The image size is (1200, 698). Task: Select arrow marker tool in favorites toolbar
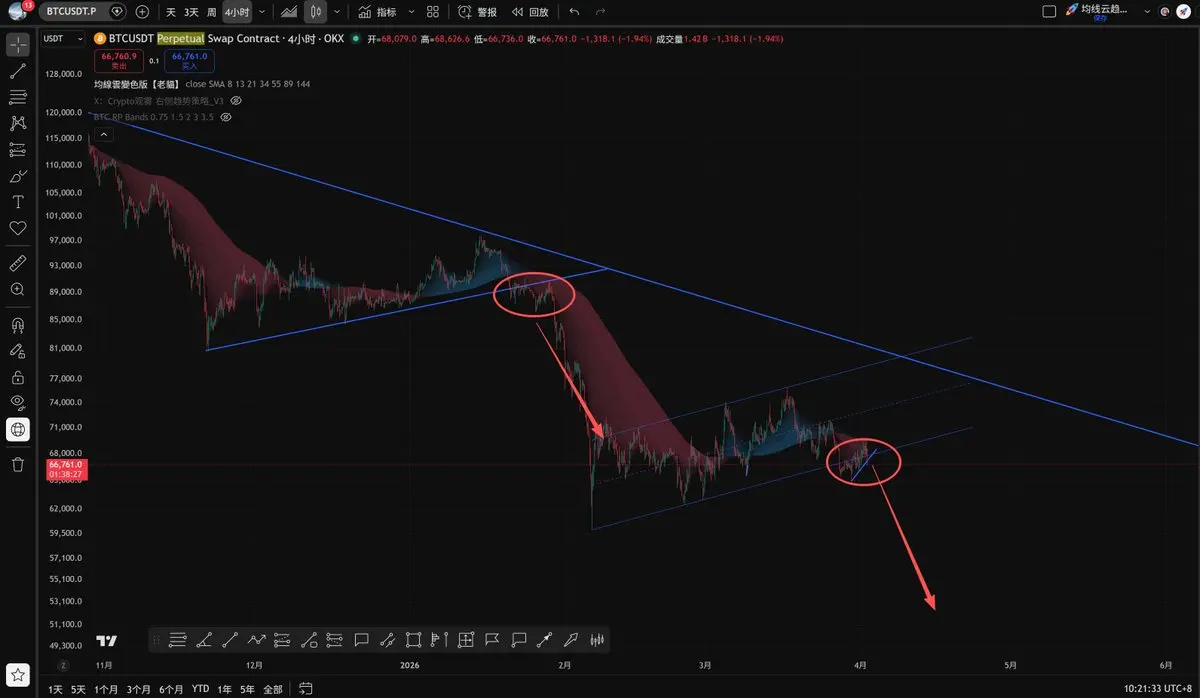click(x=571, y=640)
